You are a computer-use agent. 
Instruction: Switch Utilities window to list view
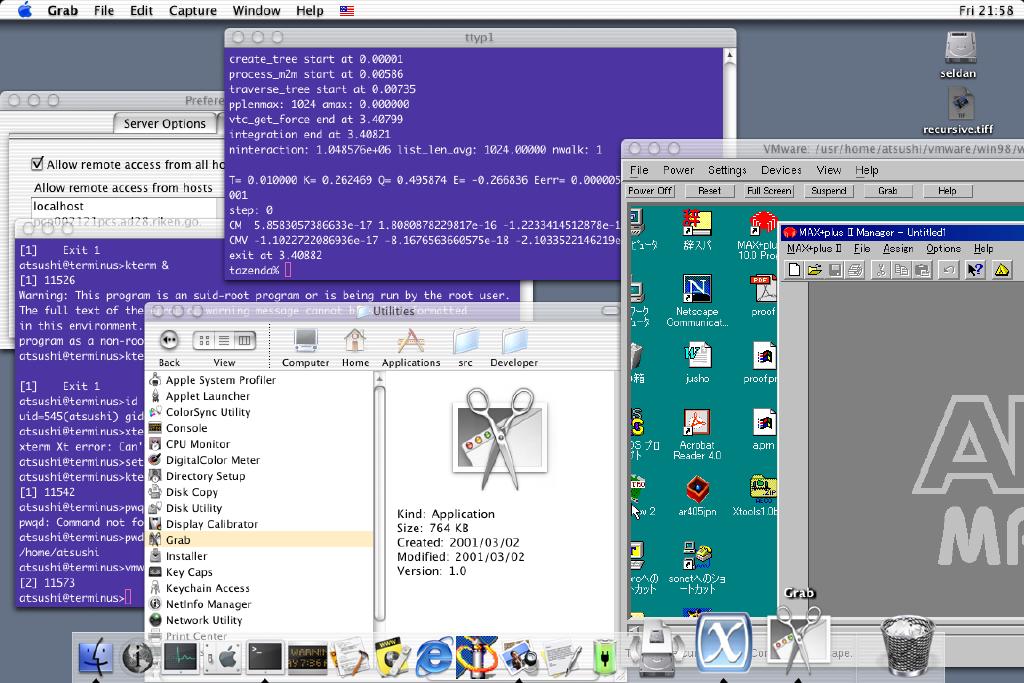(x=224, y=340)
